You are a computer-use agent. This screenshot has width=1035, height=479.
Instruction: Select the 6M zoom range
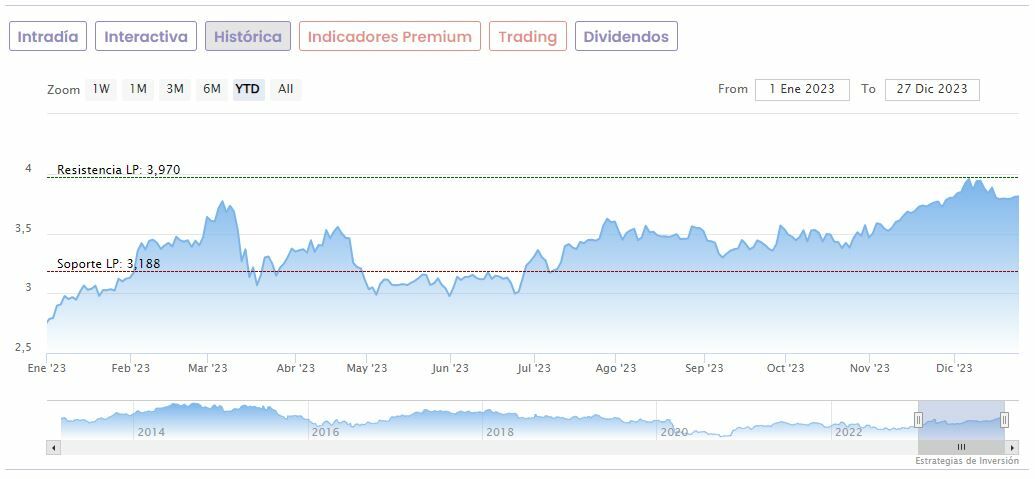tap(212, 89)
